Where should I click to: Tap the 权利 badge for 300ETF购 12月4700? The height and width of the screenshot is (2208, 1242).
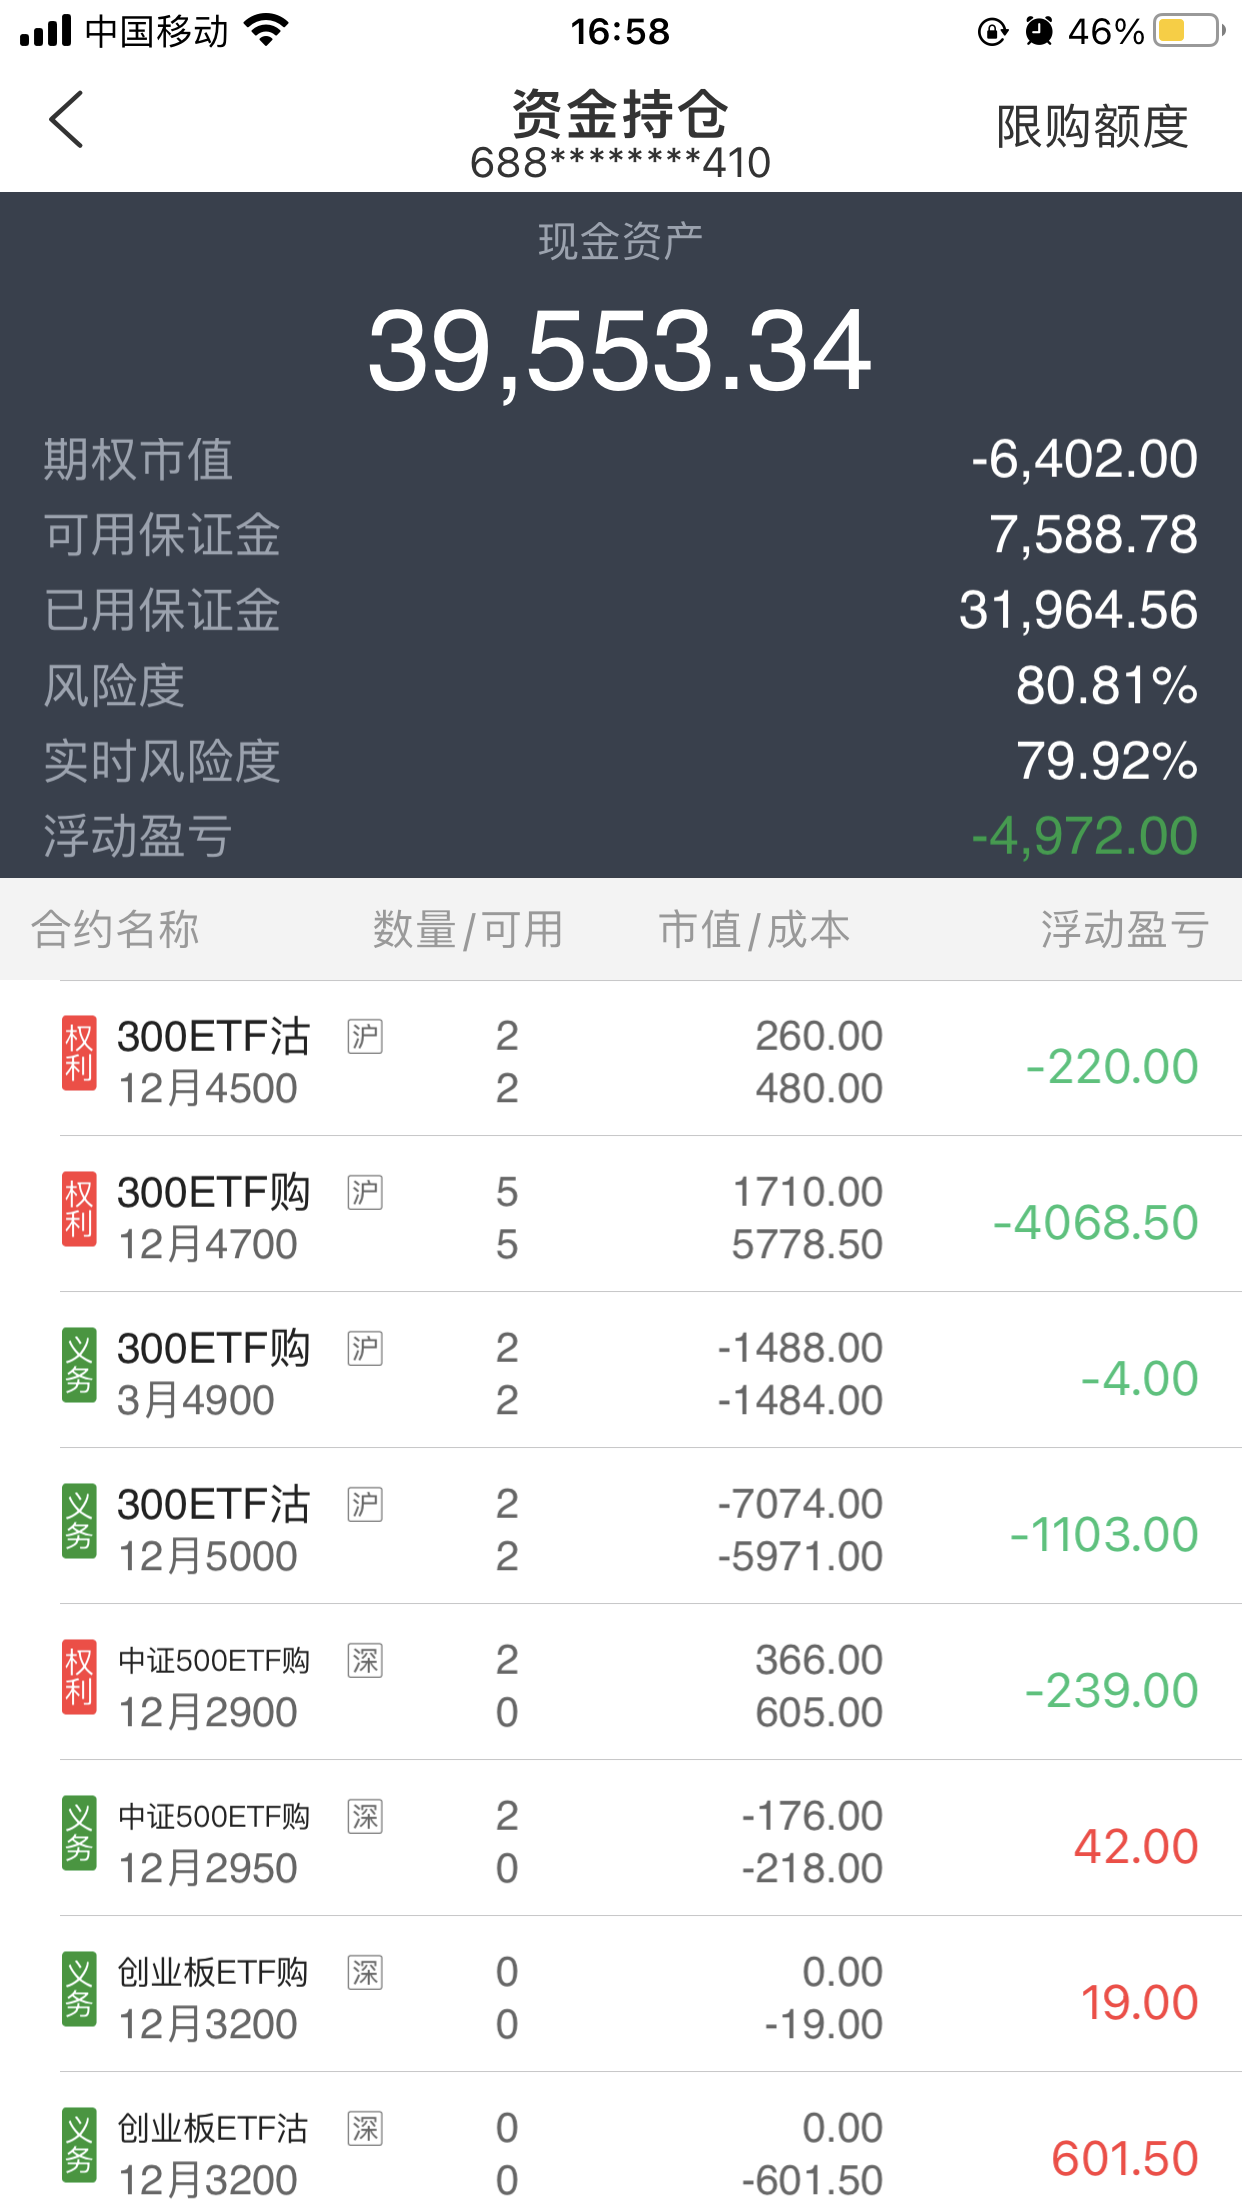coord(79,1210)
